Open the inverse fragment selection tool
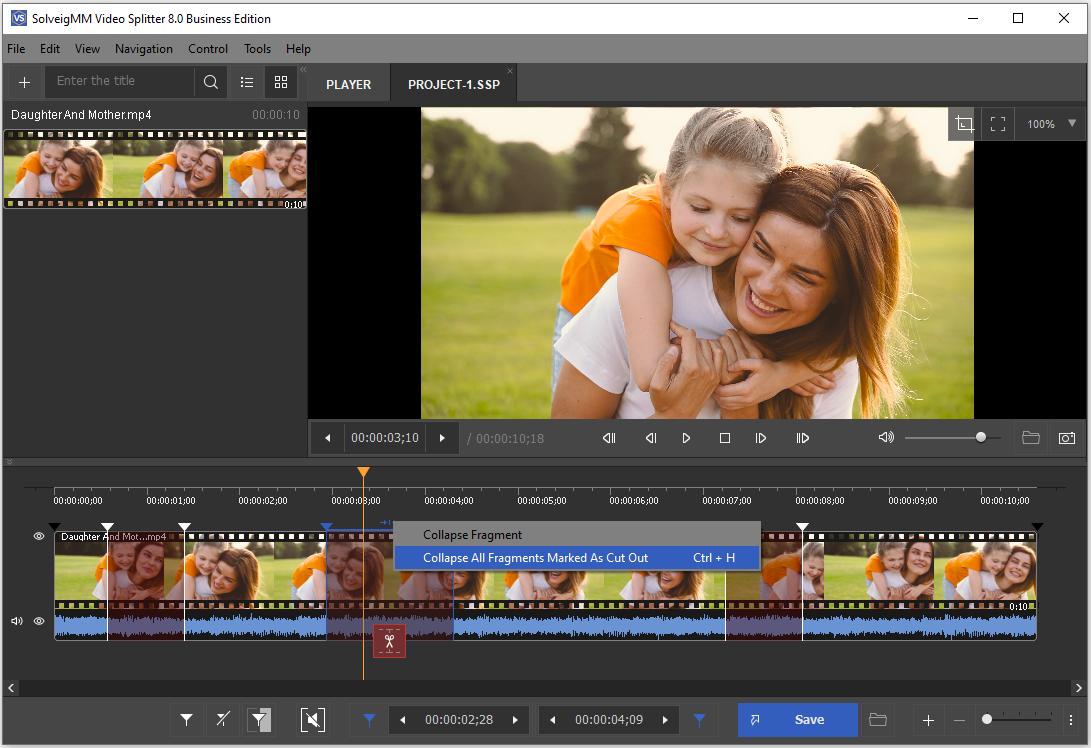 (259, 719)
